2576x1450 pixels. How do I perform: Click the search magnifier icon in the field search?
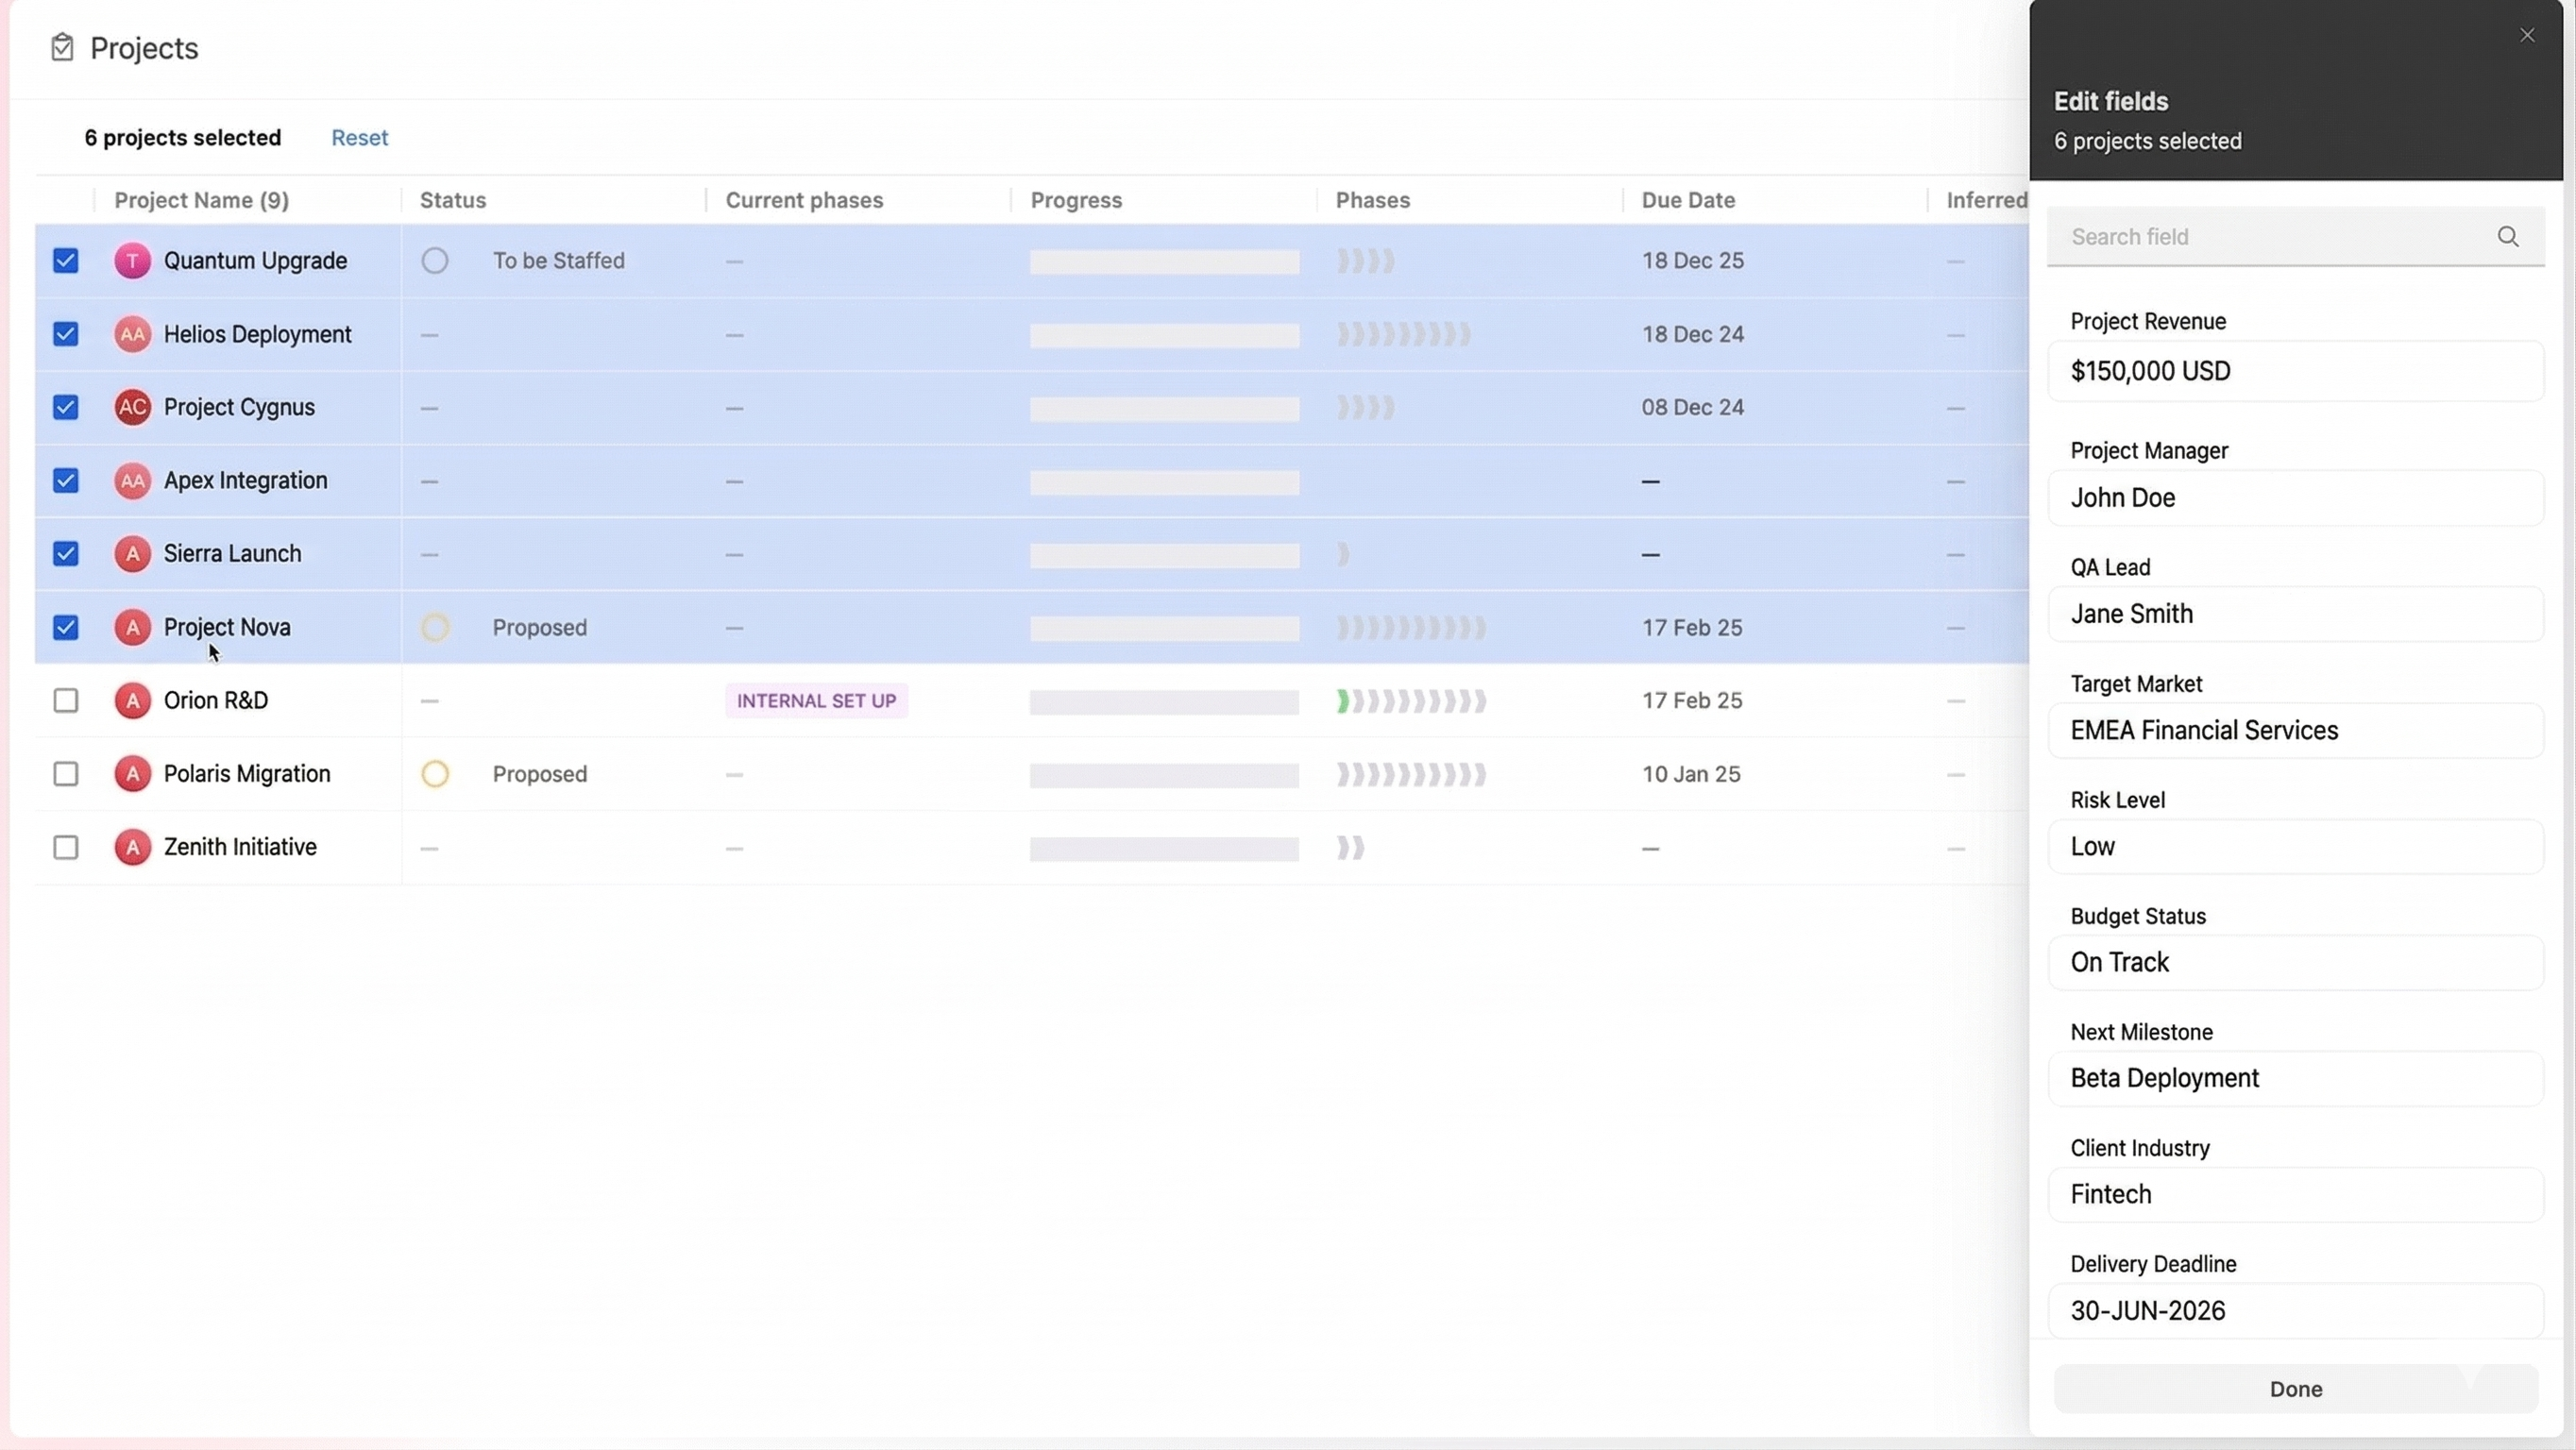point(2507,236)
